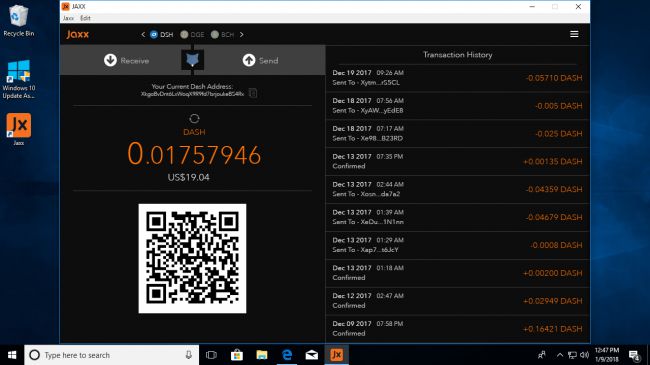Open the Dec 13 2017 01:18 AM transaction
The height and width of the screenshot is (365, 650).
click(457, 273)
